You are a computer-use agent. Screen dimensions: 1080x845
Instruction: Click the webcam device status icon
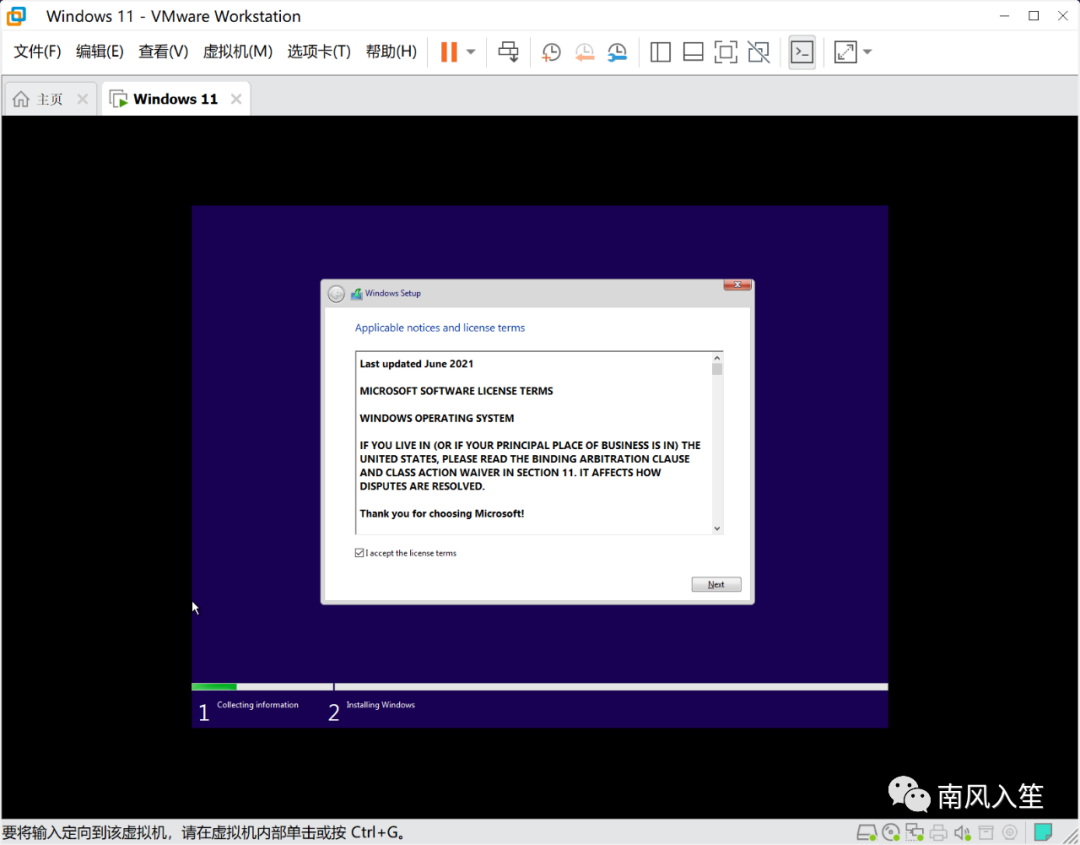click(1010, 833)
